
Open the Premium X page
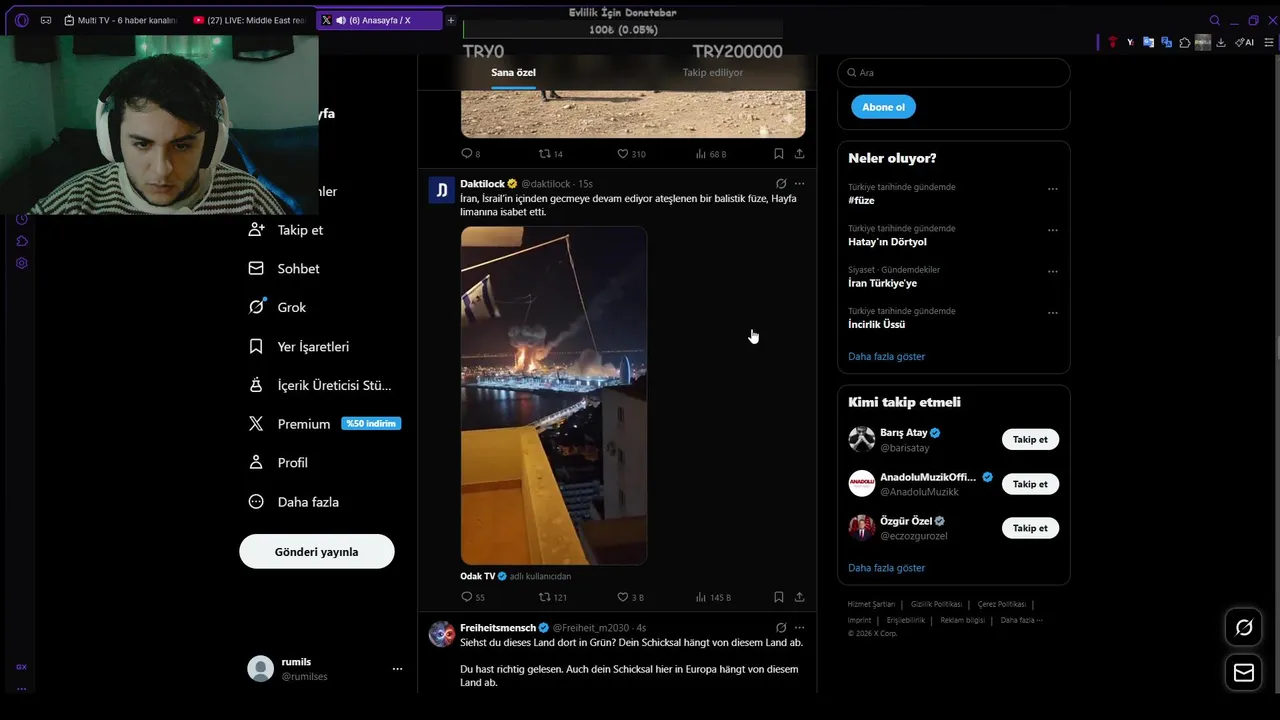click(323, 424)
